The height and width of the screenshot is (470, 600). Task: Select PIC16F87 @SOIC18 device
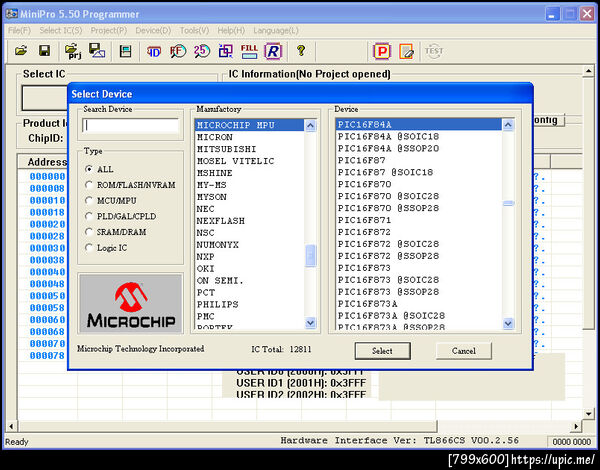[419, 172]
